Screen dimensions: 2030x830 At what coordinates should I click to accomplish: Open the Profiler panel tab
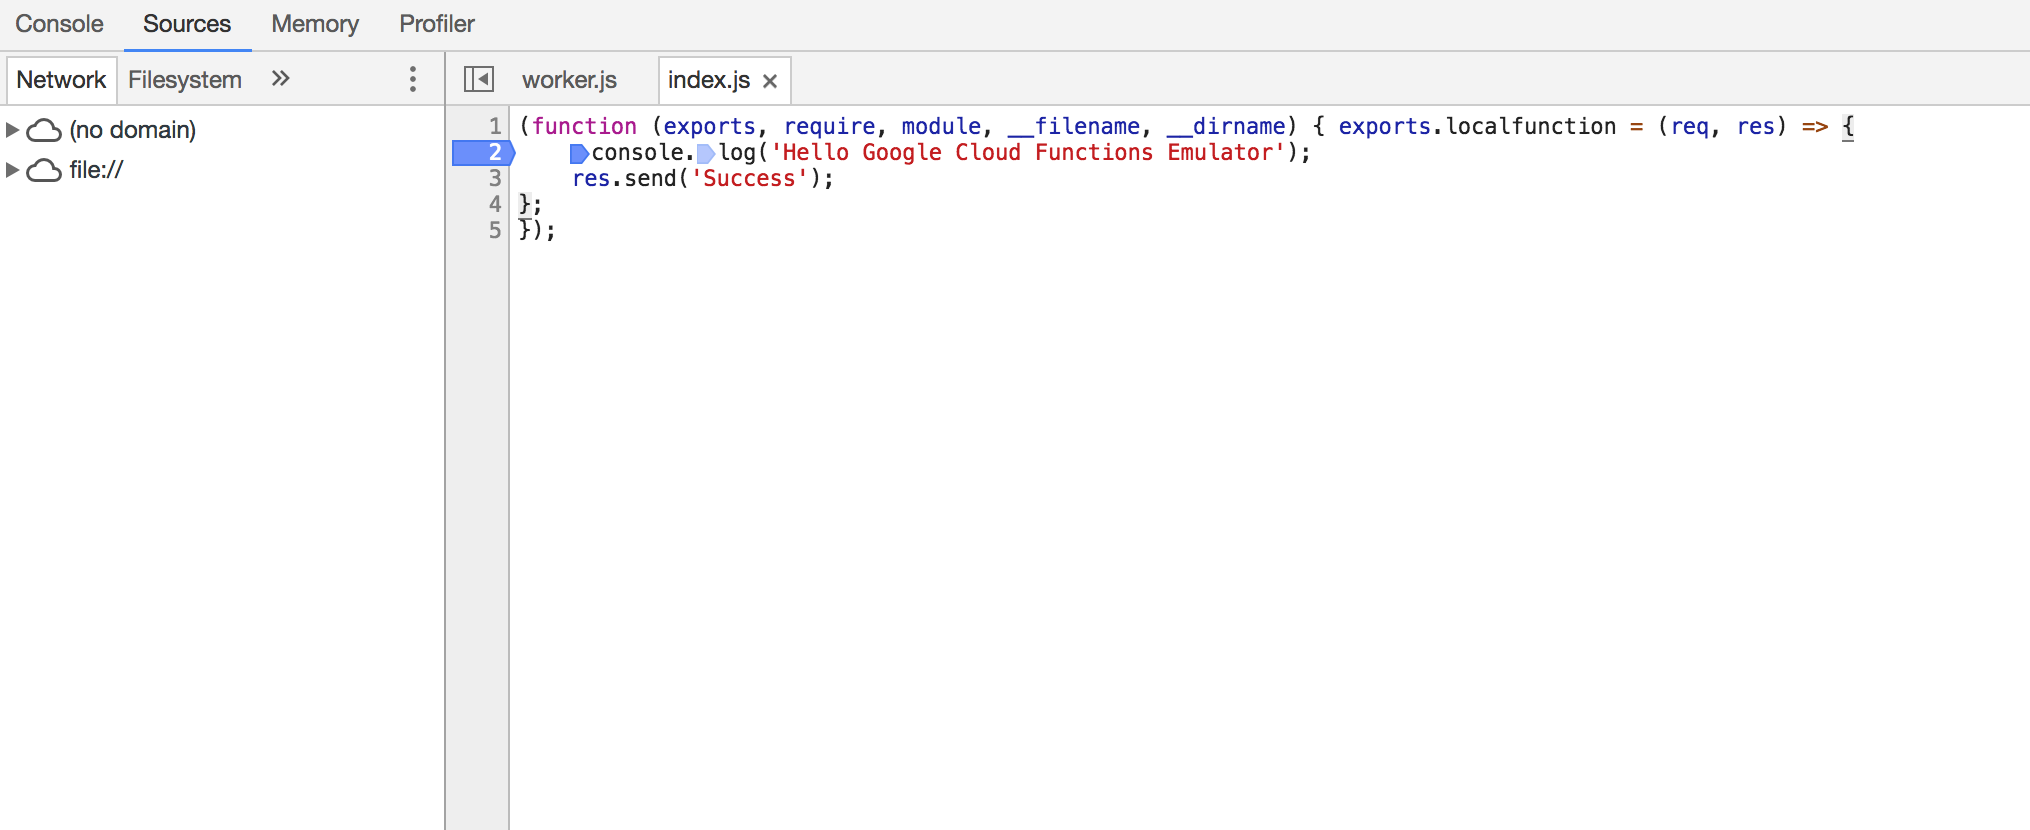[437, 24]
